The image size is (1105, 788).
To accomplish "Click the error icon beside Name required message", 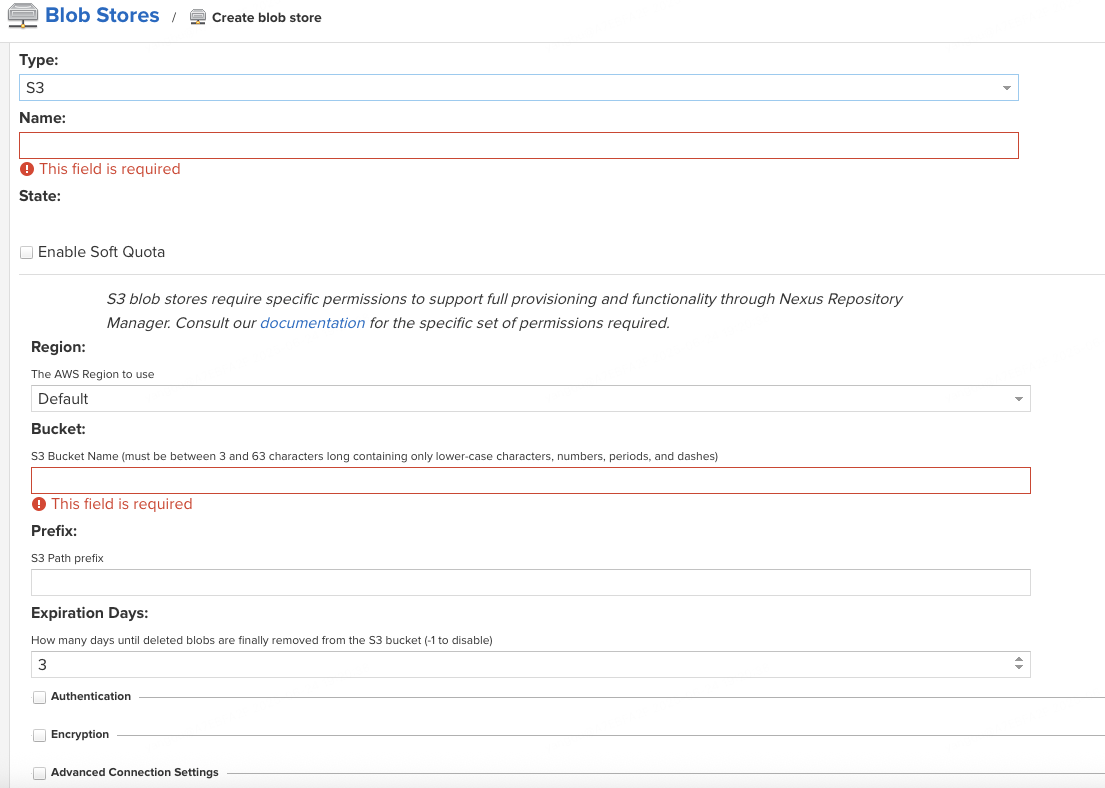I will click(28, 168).
